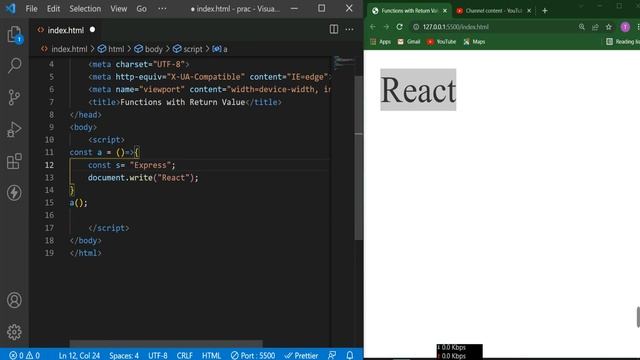
Task: Open the Accounts menu icon
Action: (14, 300)
